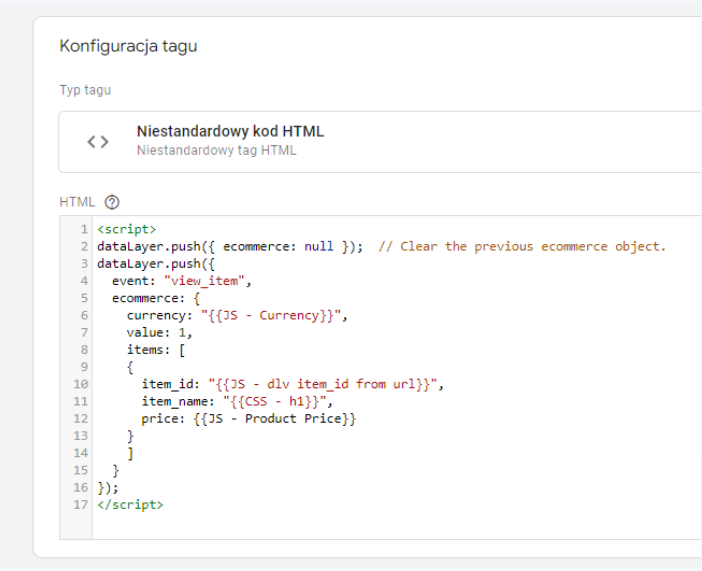Click the "view_item" event string
Screen dimensions: 702x571
(x=204, y=281)
